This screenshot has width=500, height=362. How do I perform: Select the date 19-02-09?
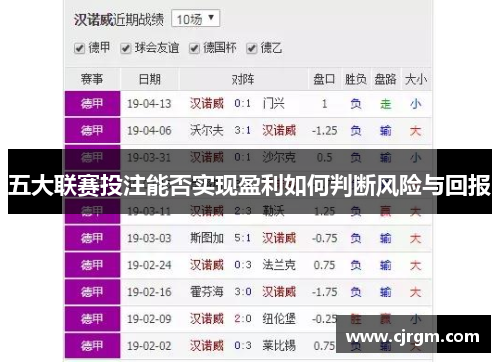point(149,319)
